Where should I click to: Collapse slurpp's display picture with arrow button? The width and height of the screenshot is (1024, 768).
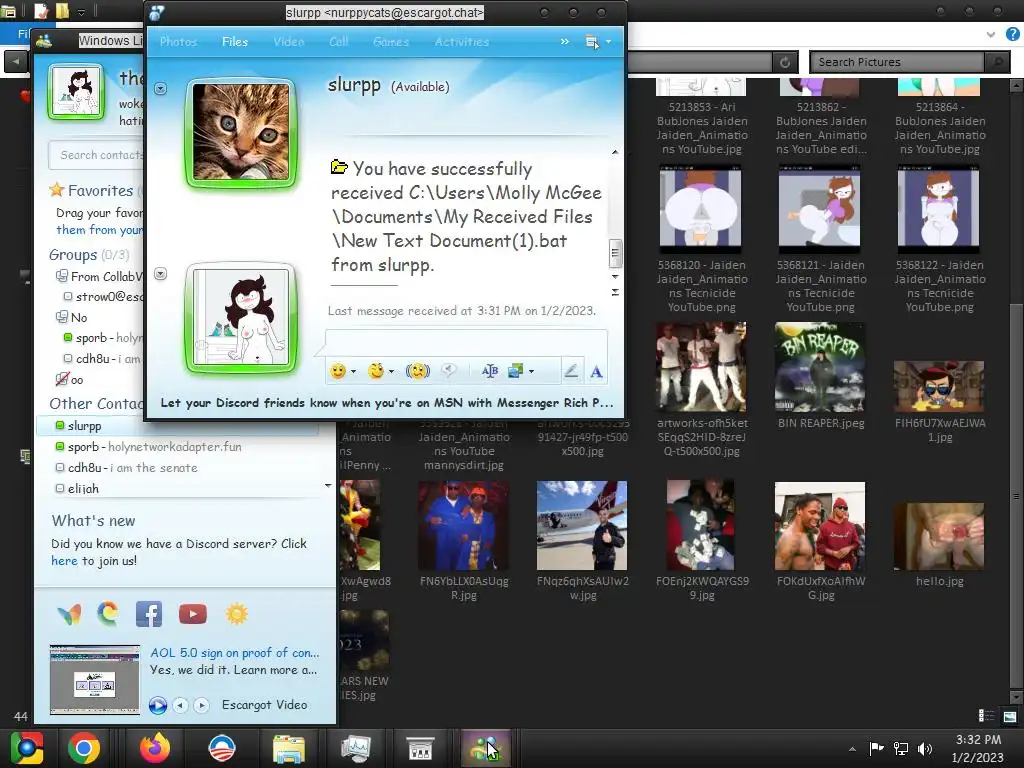pyautogui.click(x=161, y=88)
